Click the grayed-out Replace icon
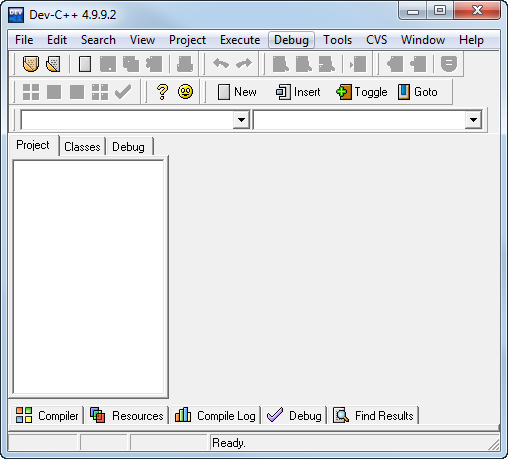Viewport: 508px width, 459px height. [304, 64]
